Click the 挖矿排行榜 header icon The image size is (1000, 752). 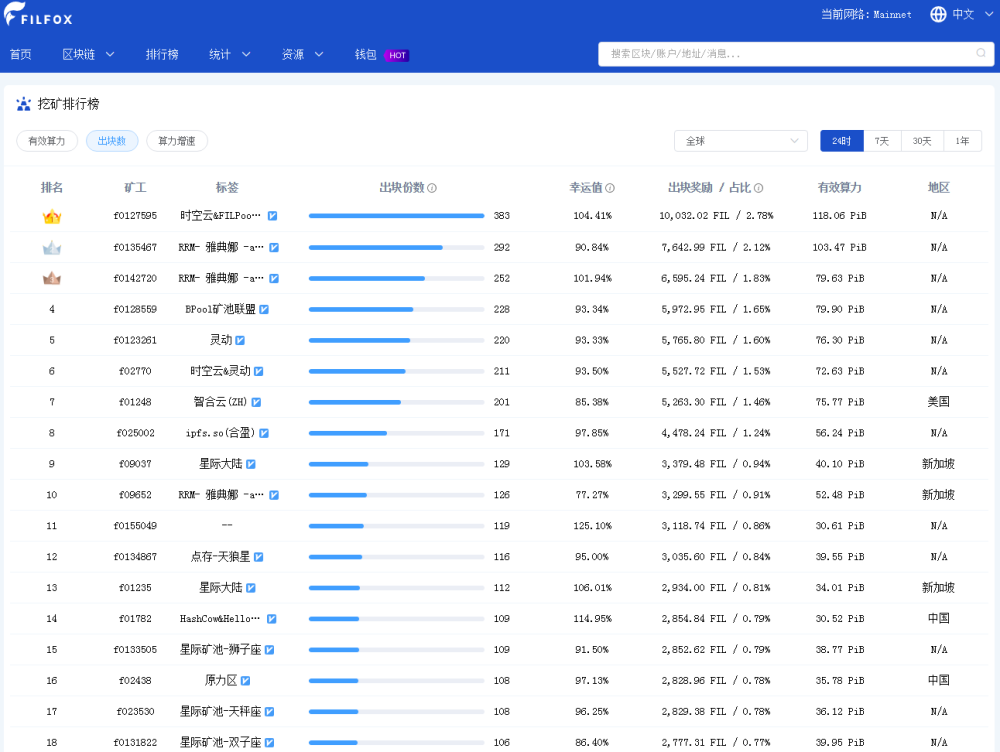click(23, 103)
